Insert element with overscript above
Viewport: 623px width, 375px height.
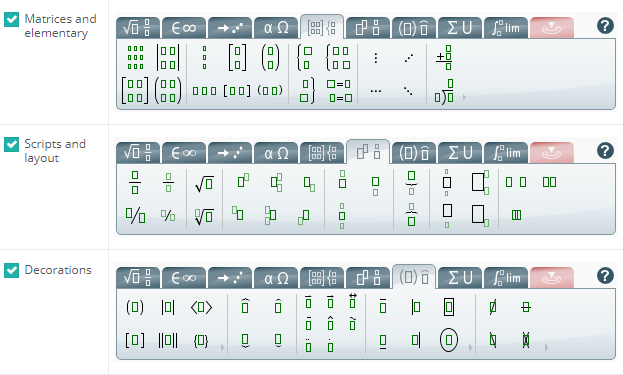click(x=342, y=180)
